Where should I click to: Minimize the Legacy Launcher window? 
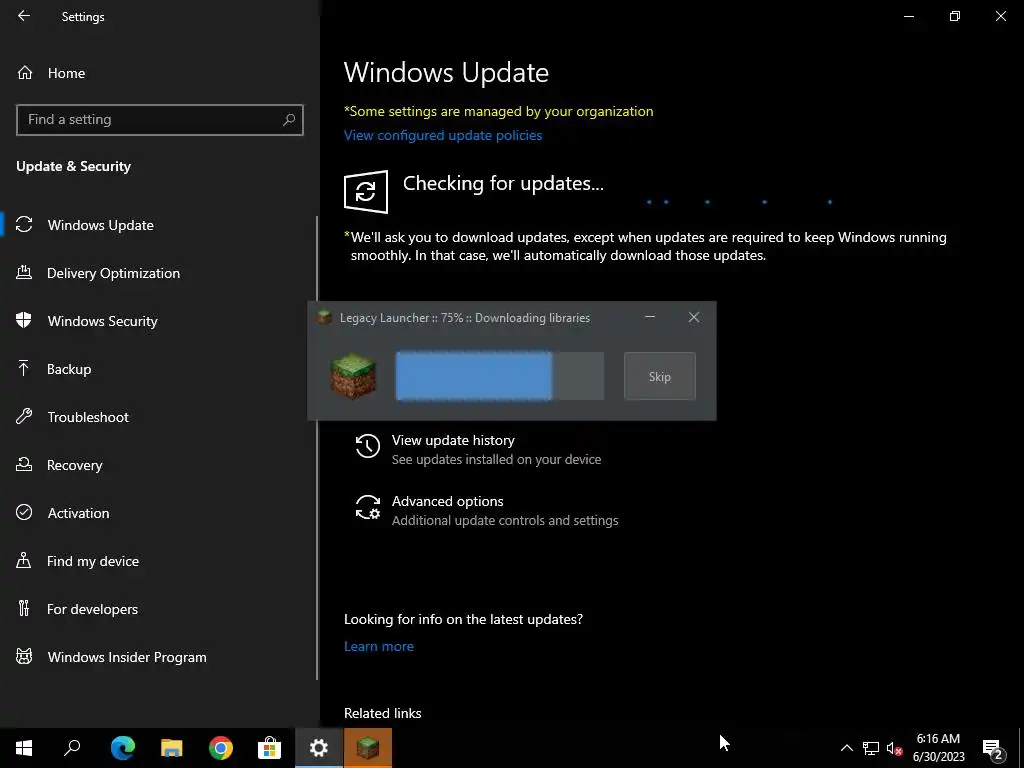tap(650, 317)
